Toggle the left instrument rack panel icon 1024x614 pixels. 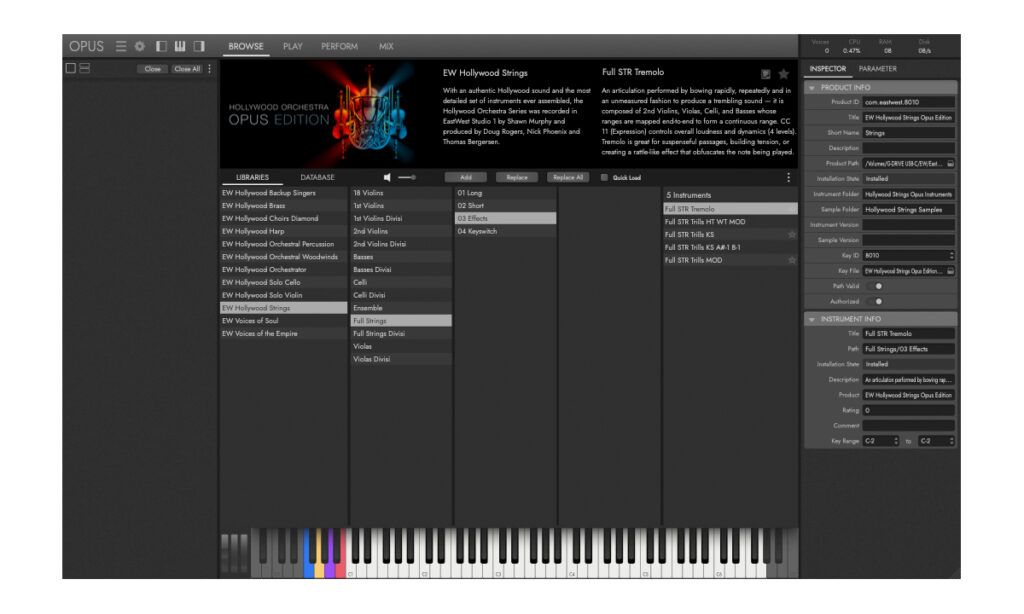(161, 46)
